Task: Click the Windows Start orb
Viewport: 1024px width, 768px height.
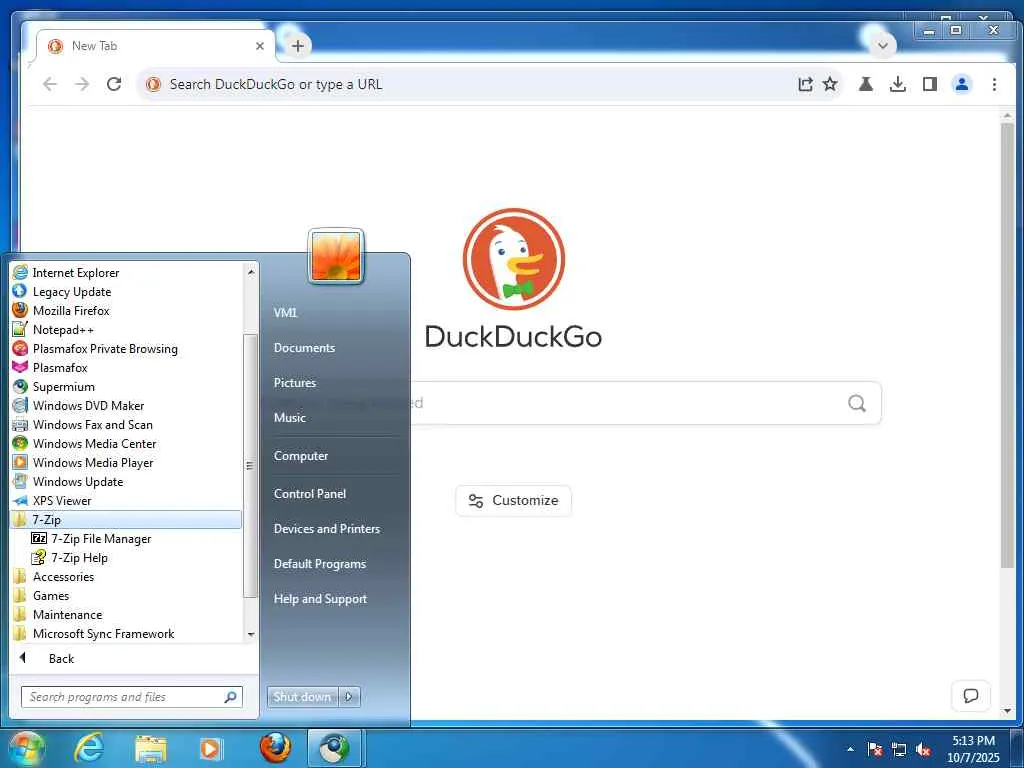Action: point(25,748)
